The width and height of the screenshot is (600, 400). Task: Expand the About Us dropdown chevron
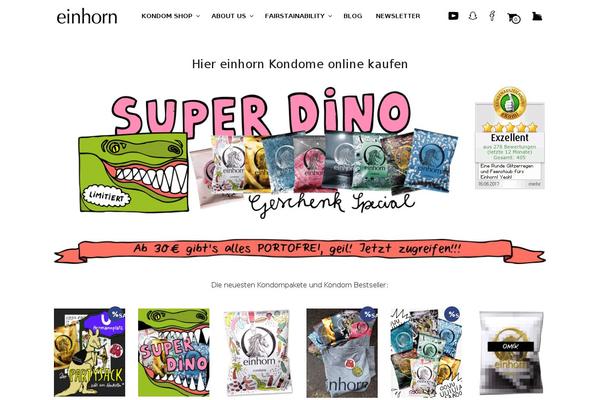tap(251, 16)
